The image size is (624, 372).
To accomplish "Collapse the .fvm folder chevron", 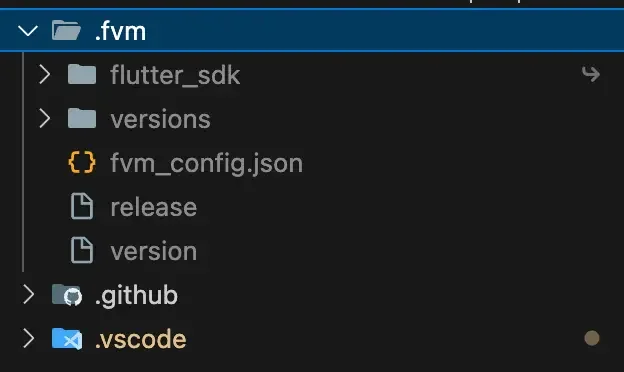I will [28, 31].
